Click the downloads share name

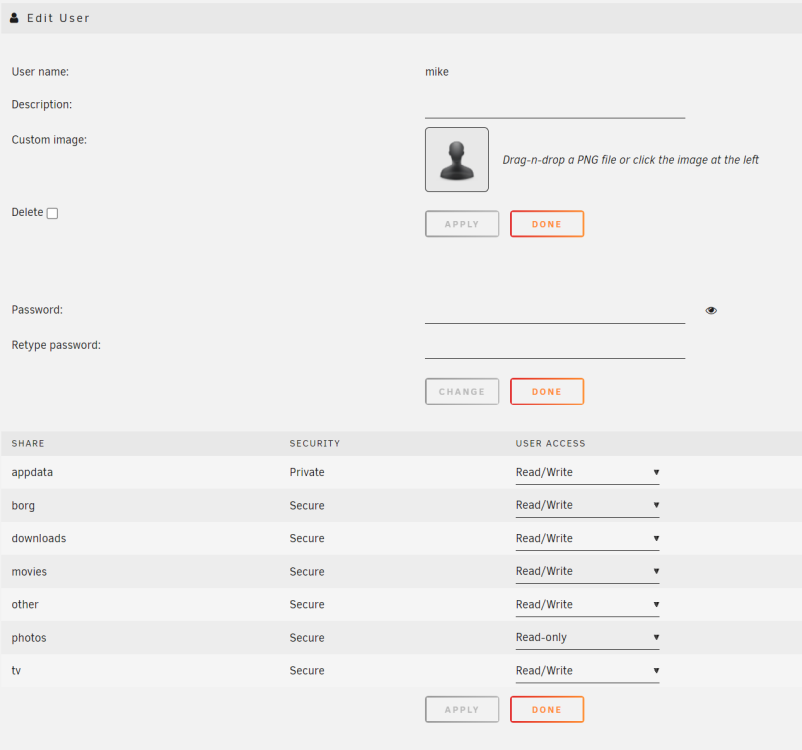point(39,539)
